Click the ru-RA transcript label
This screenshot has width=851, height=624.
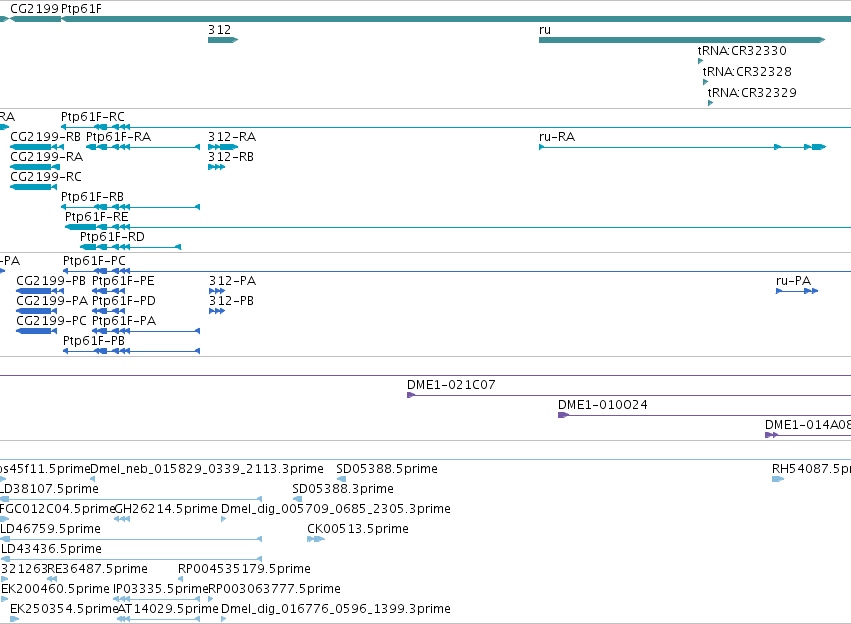(x=557, y=137)
